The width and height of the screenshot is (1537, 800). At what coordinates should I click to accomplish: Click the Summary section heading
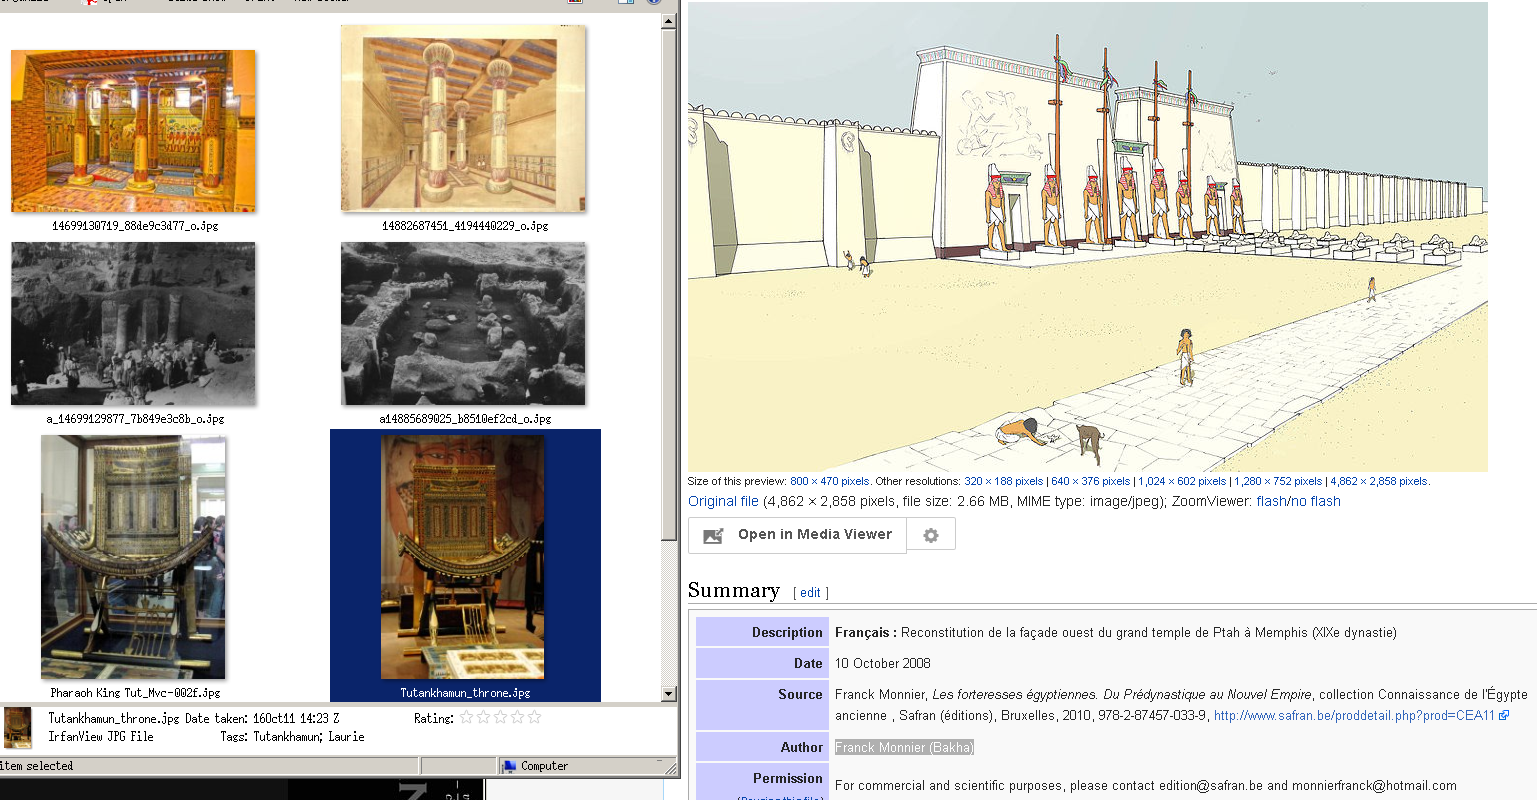click(734, 590)
